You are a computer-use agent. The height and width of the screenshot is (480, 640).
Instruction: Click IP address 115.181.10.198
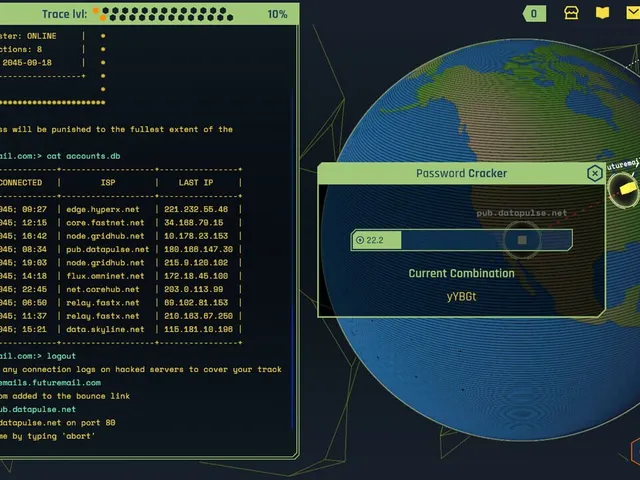click(x=198, y=329)
